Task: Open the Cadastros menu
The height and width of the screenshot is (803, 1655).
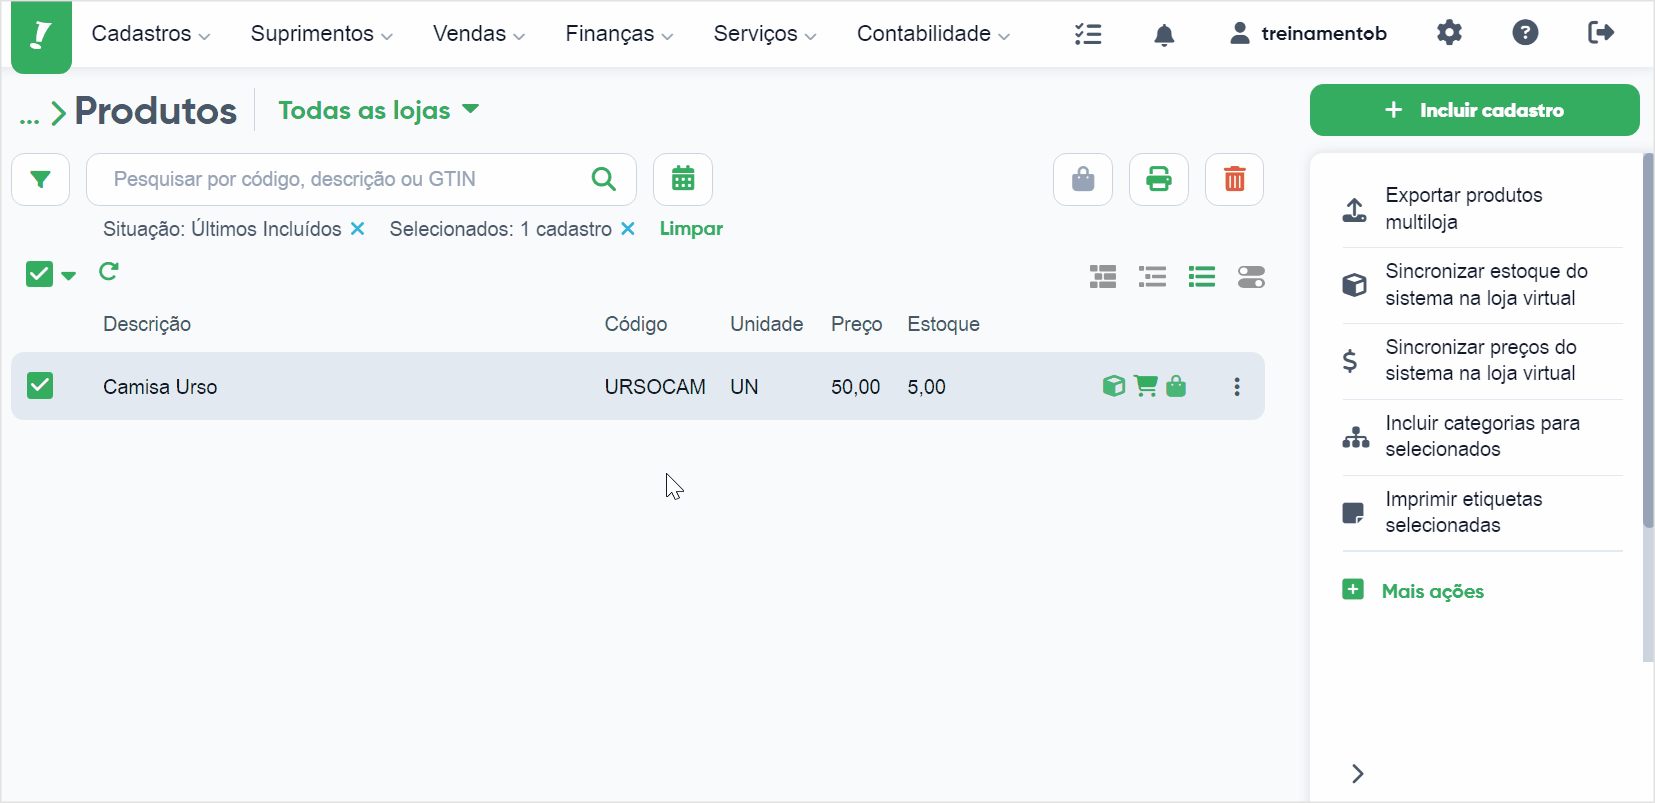Action: [x=151, y=34]
